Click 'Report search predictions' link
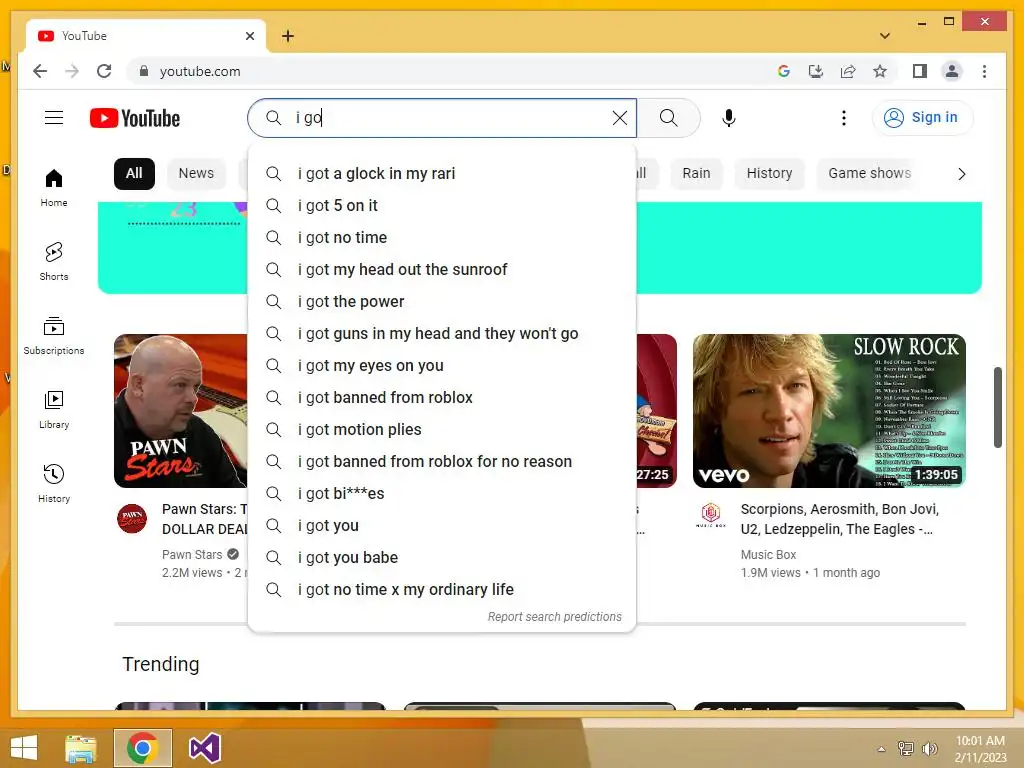 [554, 616]
